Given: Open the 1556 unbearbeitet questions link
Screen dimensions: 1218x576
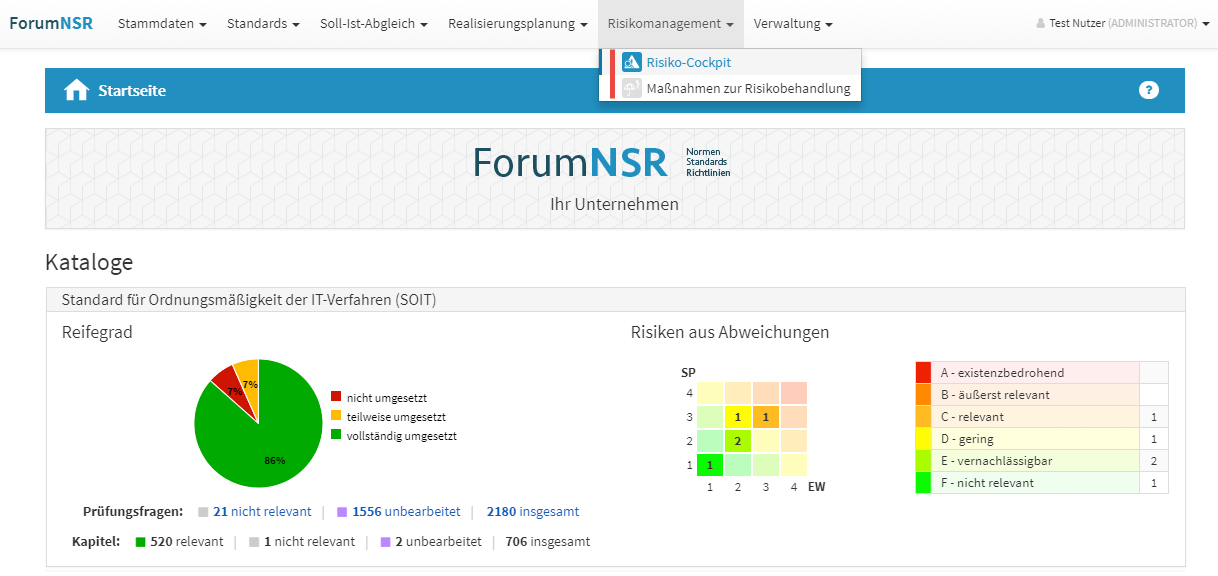Looking at the screenshot, I should (406, 511).
